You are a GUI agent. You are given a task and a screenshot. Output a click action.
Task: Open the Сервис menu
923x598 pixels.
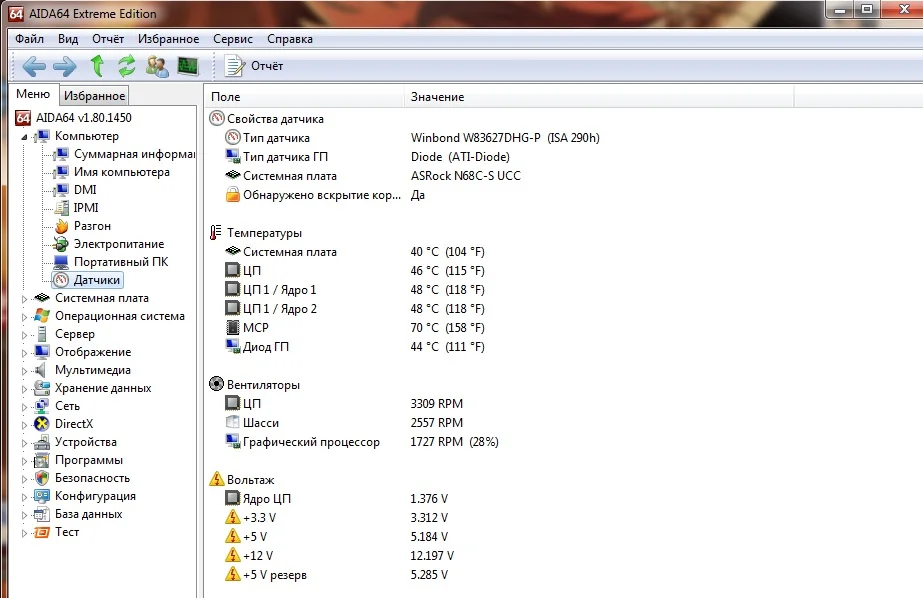pos(233,39)
